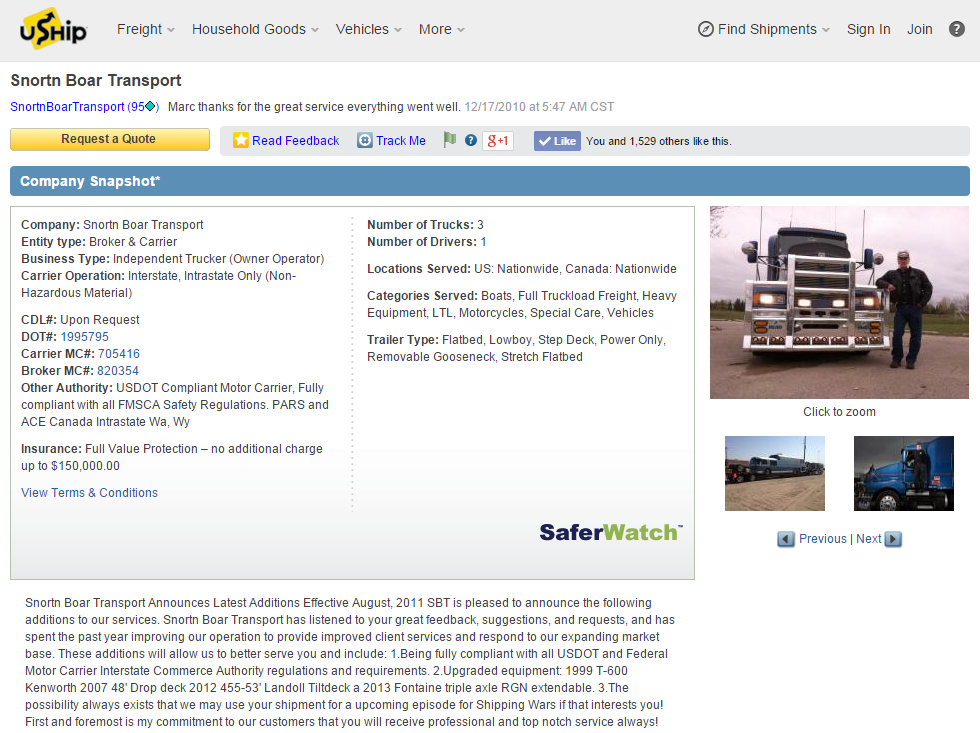The image size is (980, 733).
Task: Click the Track Me target icon
Action: point(364,140)
